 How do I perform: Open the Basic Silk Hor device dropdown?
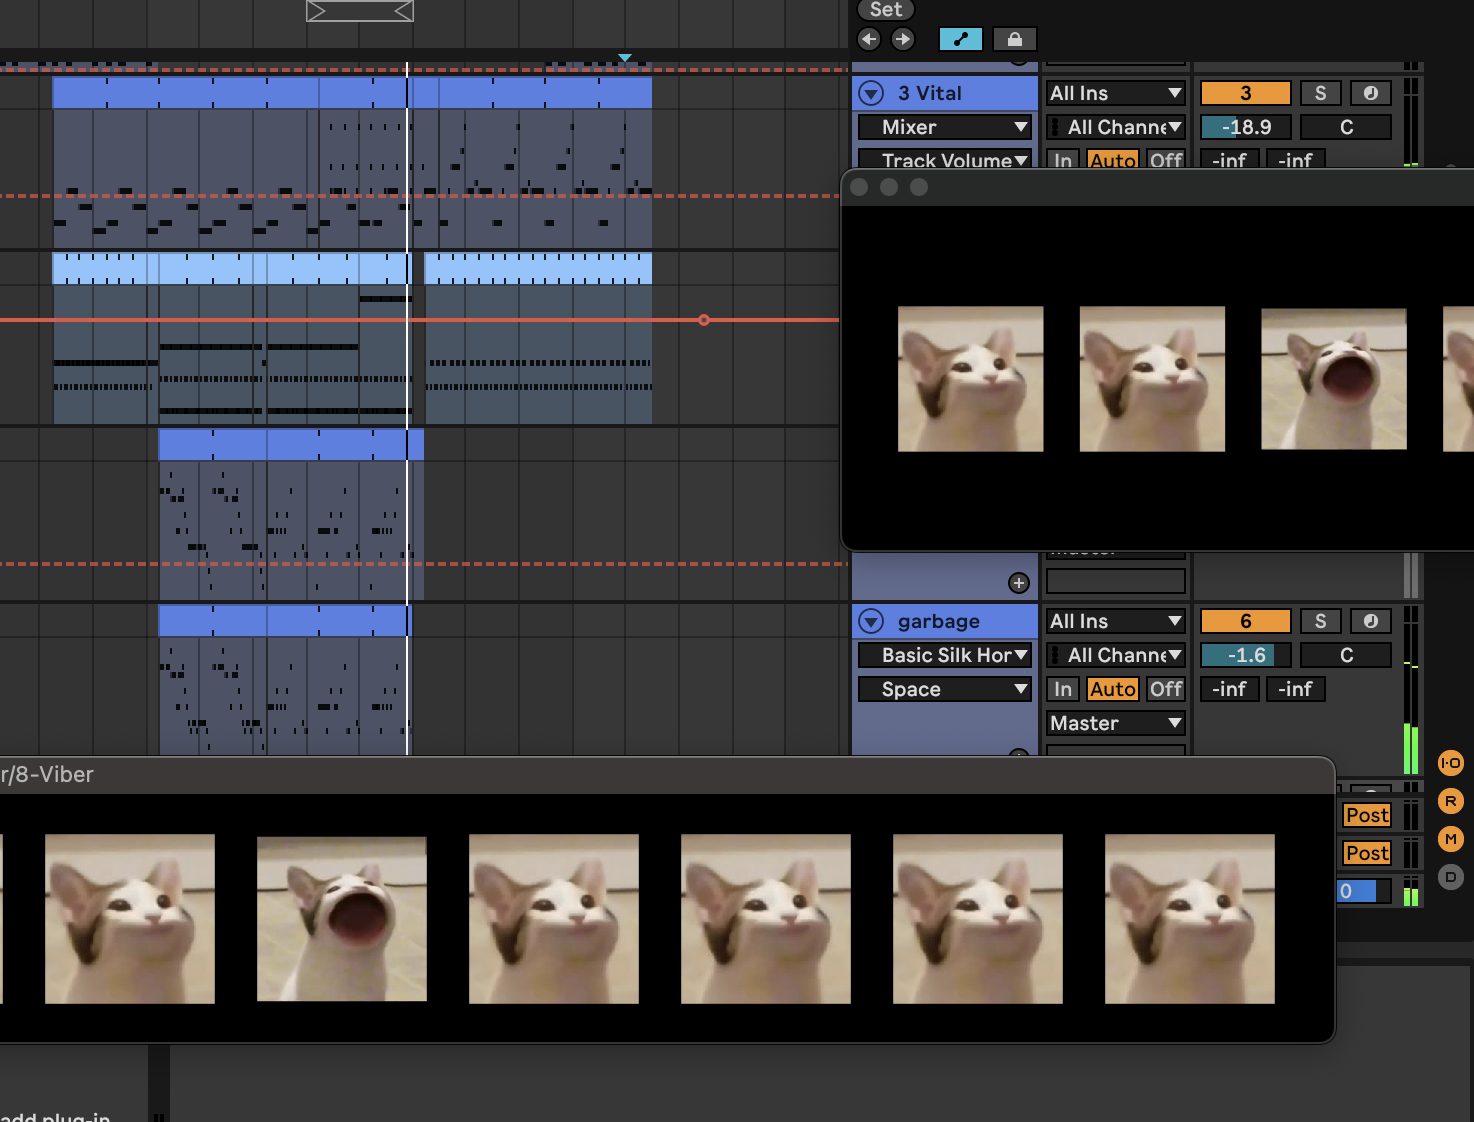(x=945, y=655)
